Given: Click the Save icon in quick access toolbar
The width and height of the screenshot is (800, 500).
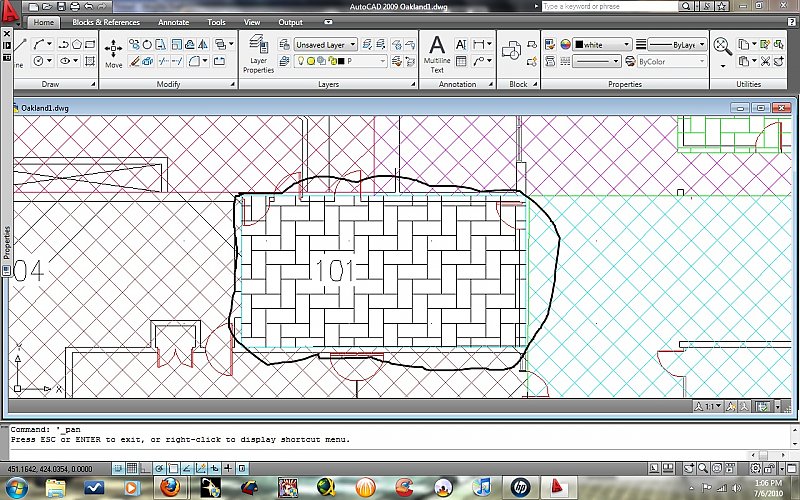Looking at the screenshot, I should point(60,7).
